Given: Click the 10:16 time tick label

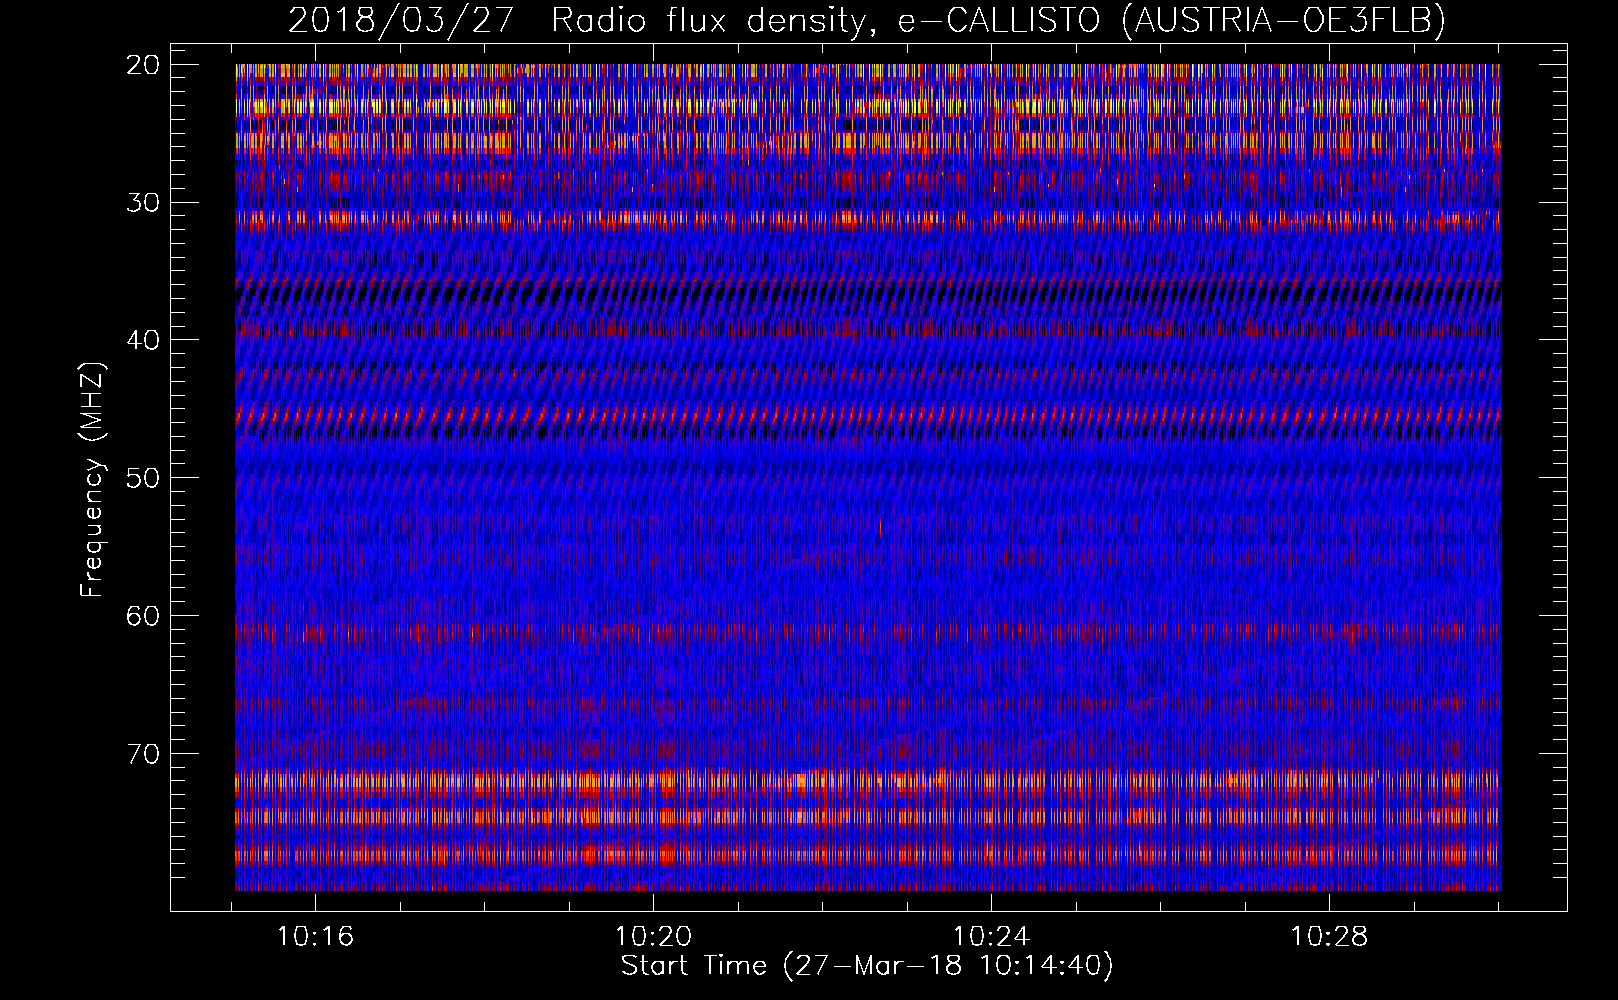Looking at the screenshot, I should point(316,937).
